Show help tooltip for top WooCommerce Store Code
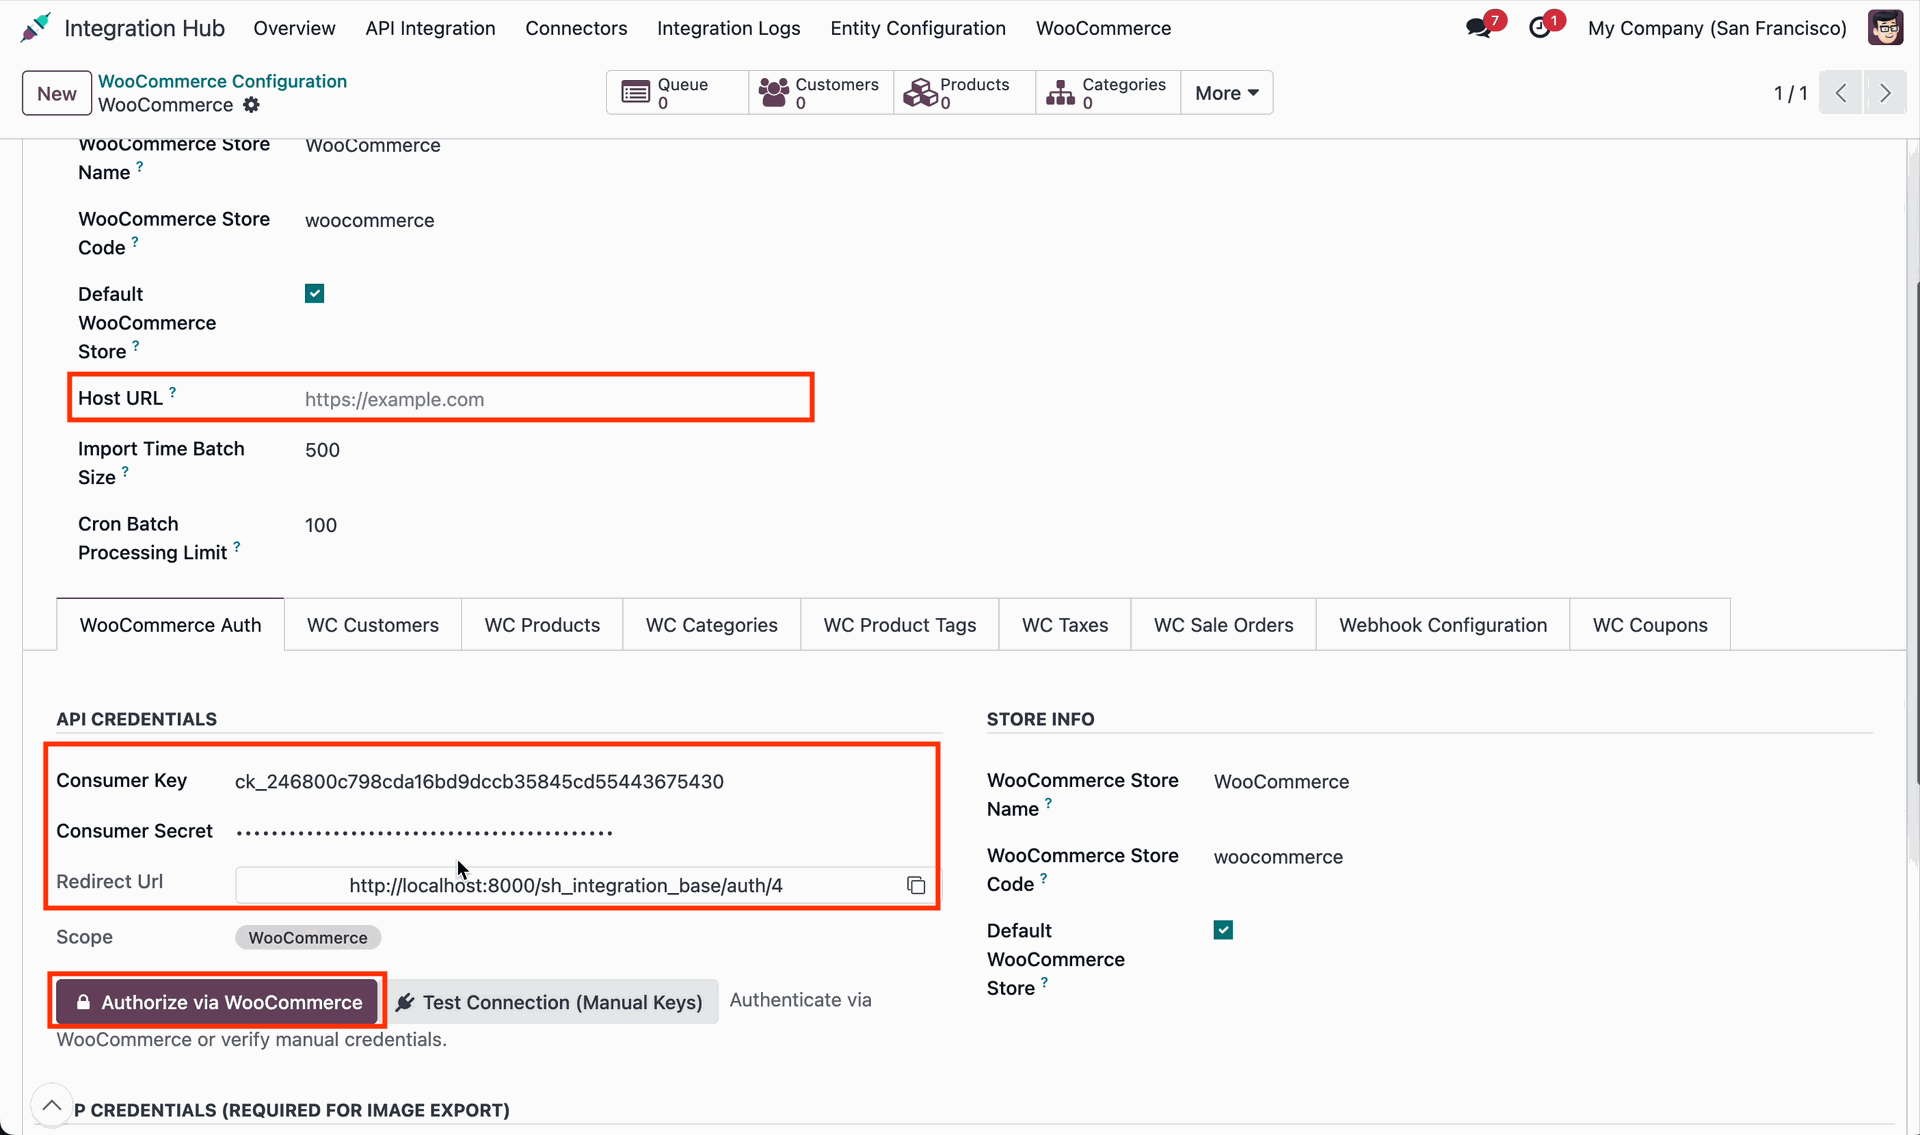Image resolution: width=1920 pixels, height=1135 pixels. tap(135, 241)
